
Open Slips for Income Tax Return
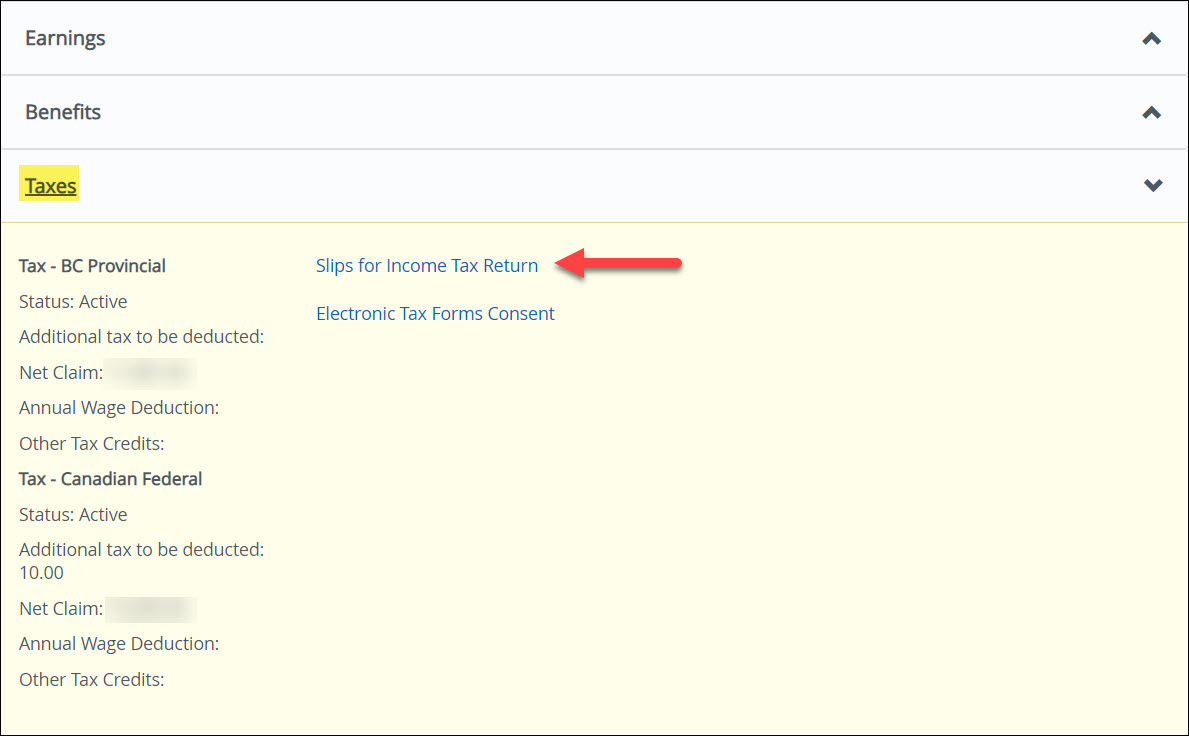tap(427, 266)
